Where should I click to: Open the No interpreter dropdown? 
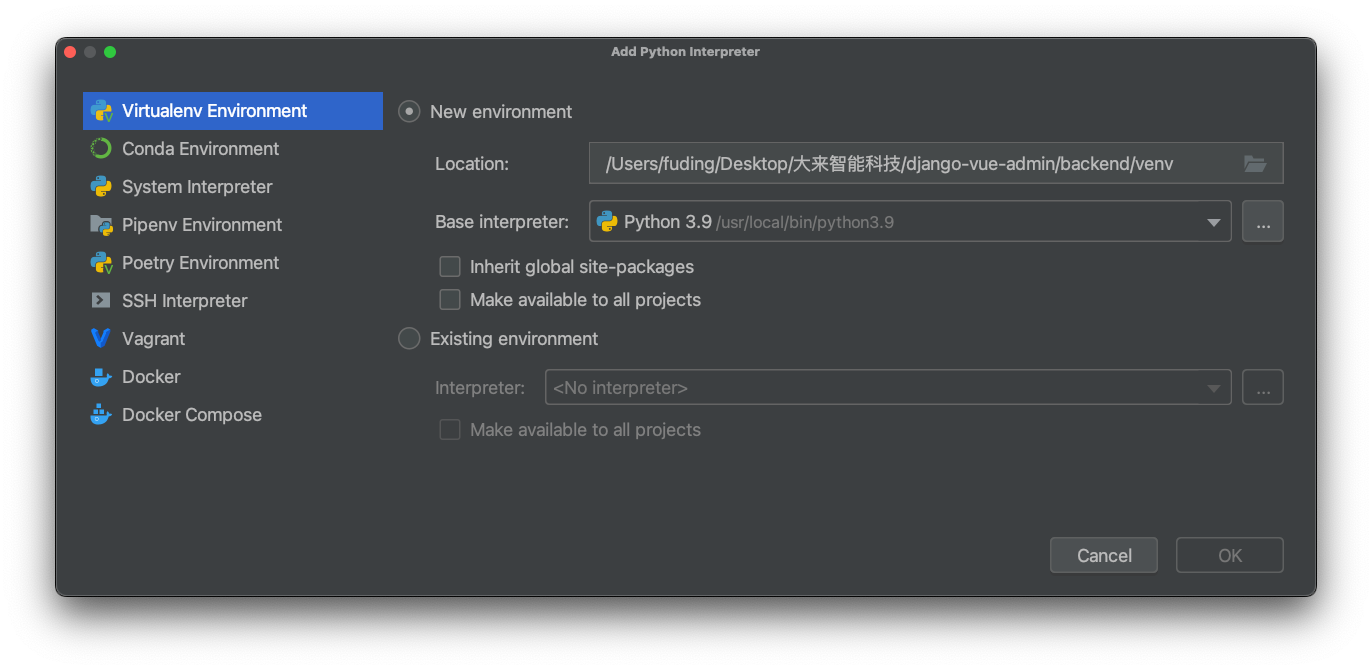pos(888,388)
